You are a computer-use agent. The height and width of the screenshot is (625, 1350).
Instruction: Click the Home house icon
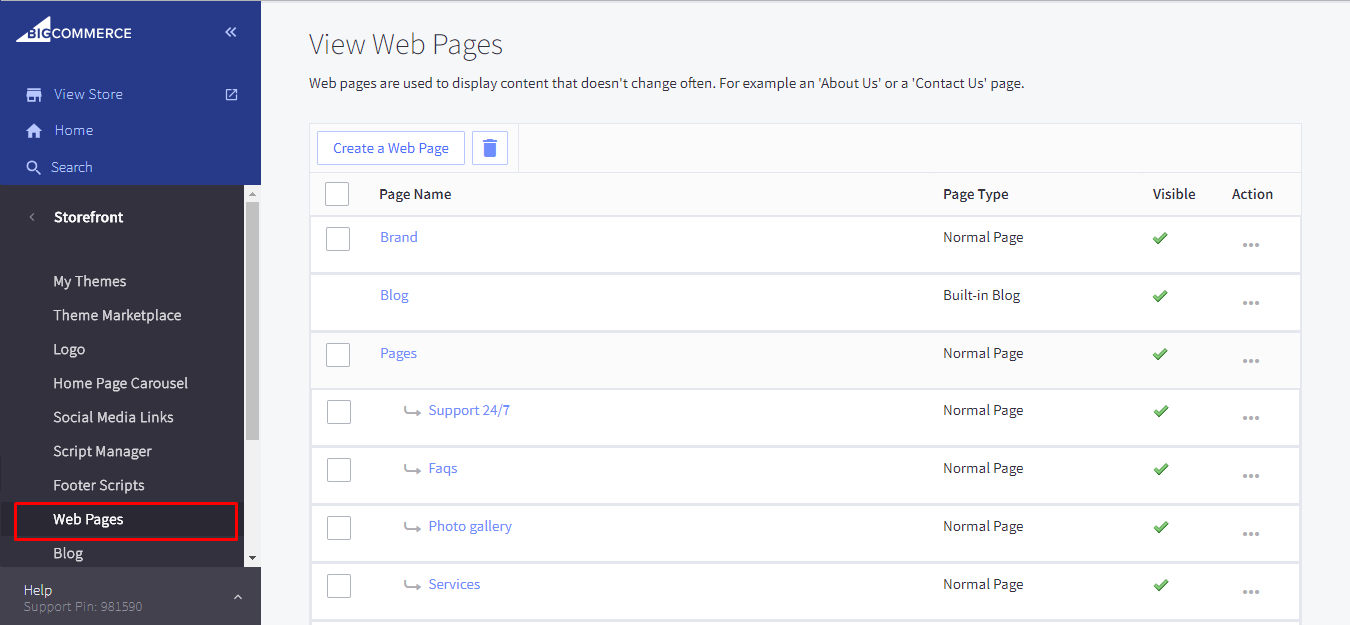[34, 131]
